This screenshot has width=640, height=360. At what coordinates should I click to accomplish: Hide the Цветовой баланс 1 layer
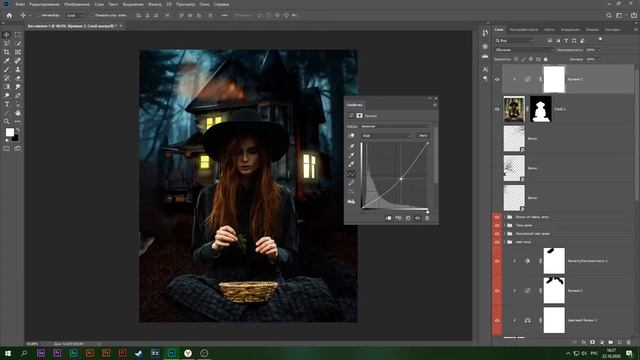point(497,320)
